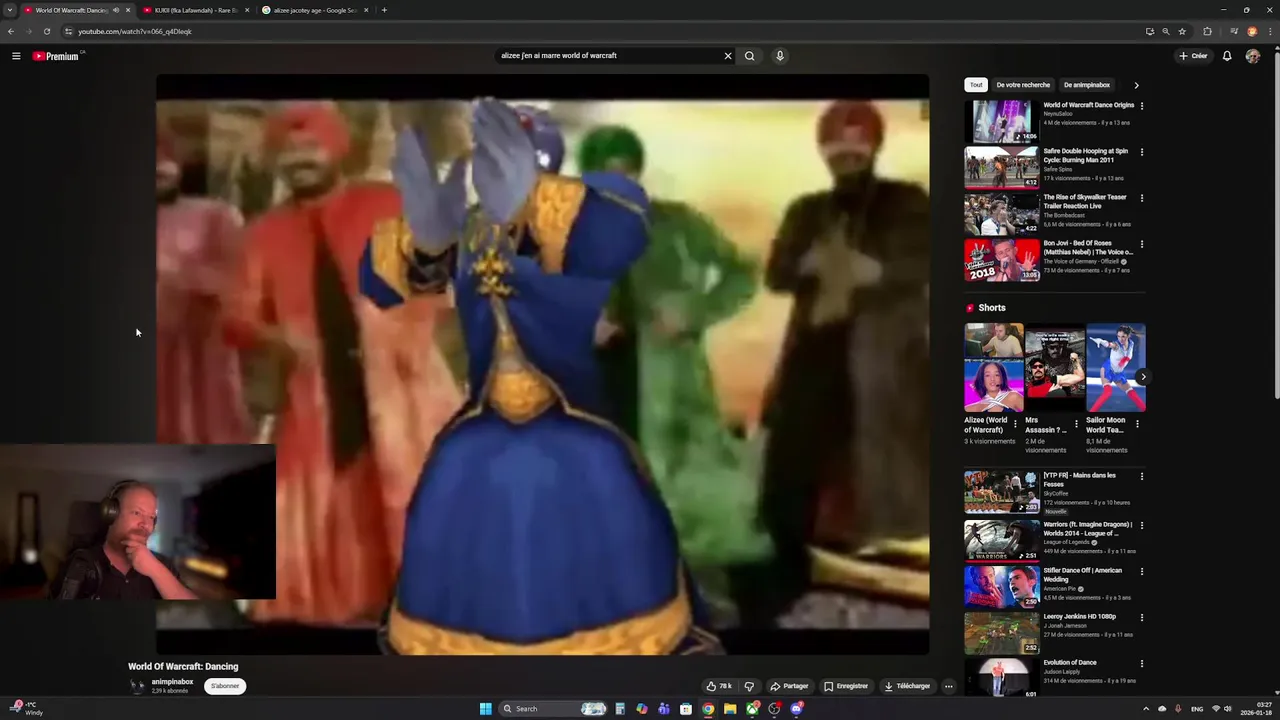
Task: Open the animpinabox channel name link
Action: click(x=172, y=682)
